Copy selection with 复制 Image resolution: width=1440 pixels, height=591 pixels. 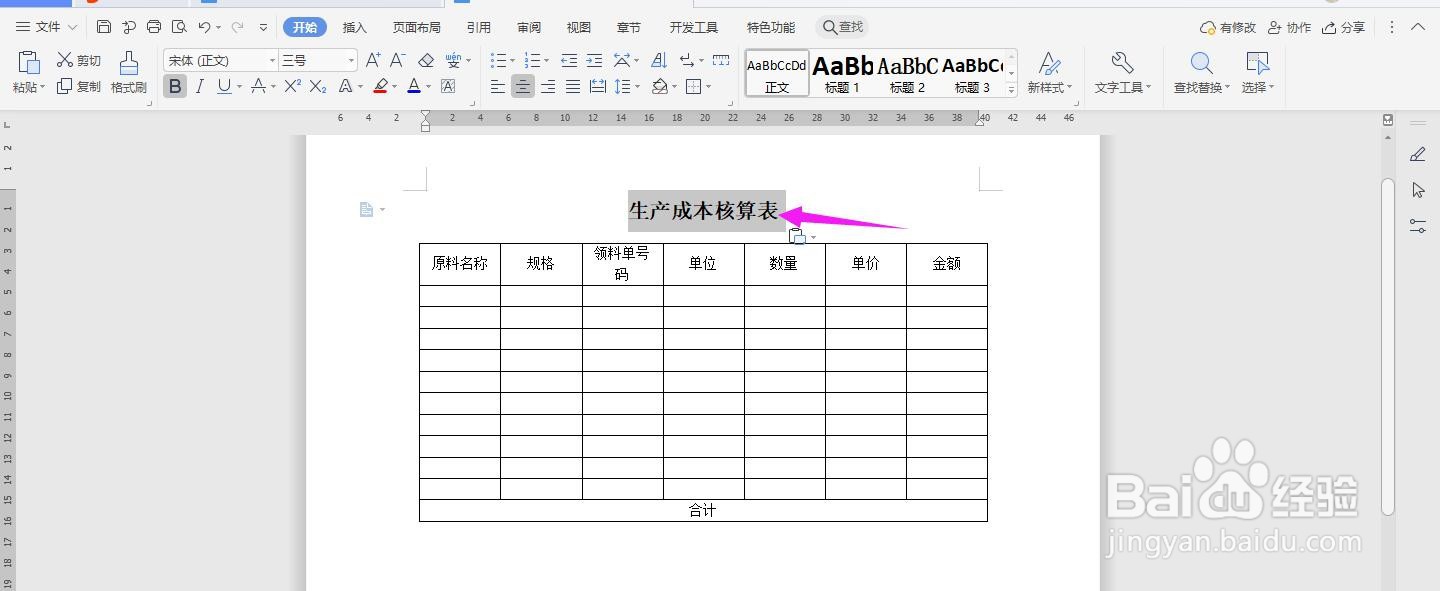click(79, 87)
